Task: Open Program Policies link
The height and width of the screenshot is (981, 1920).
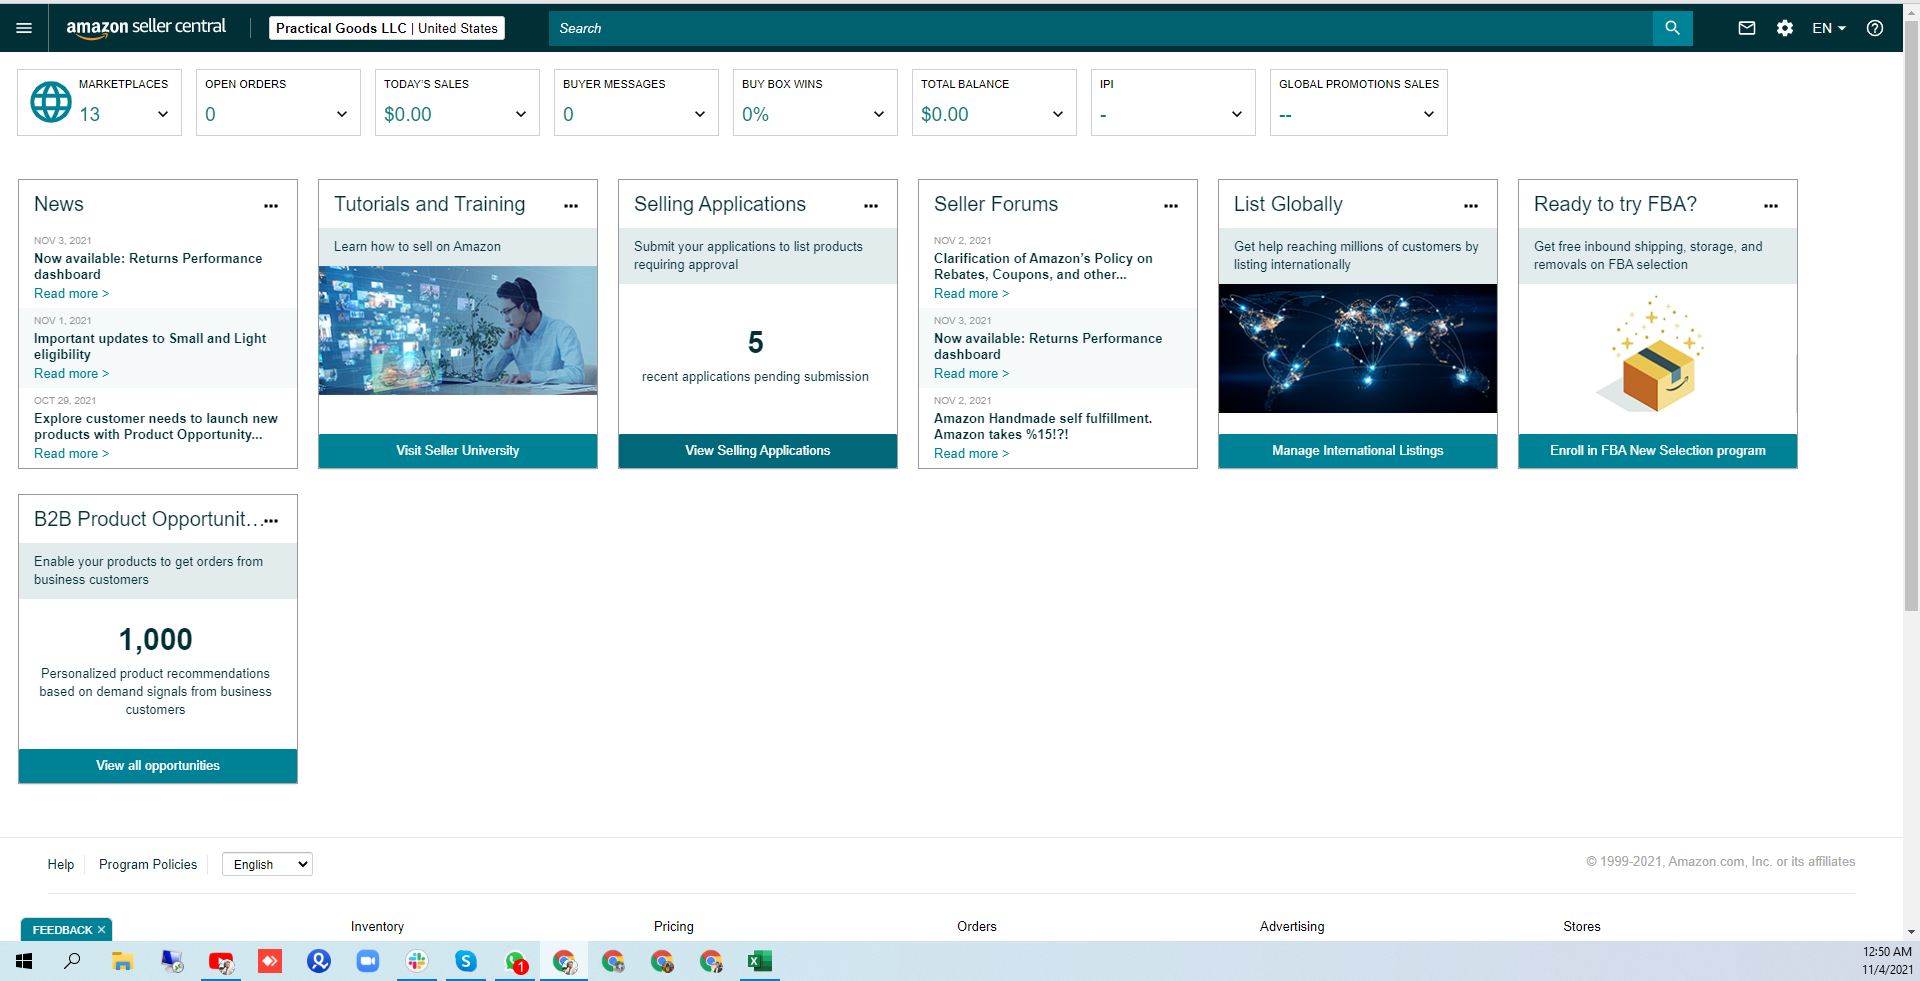Action: (x=148, y=864)
